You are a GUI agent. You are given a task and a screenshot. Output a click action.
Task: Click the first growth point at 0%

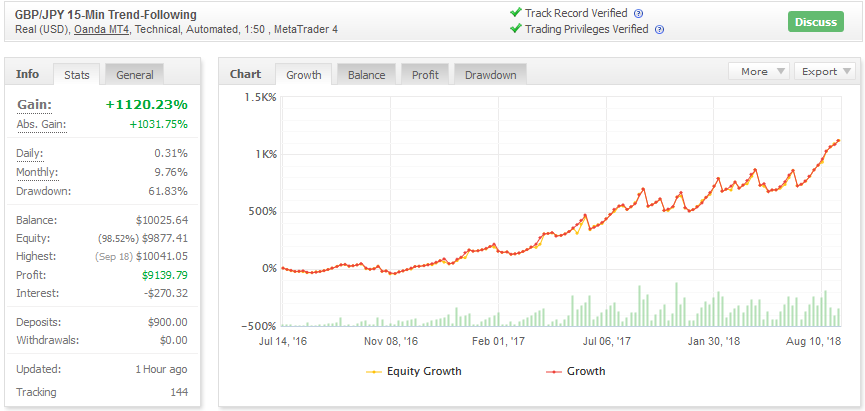[283, 268]
